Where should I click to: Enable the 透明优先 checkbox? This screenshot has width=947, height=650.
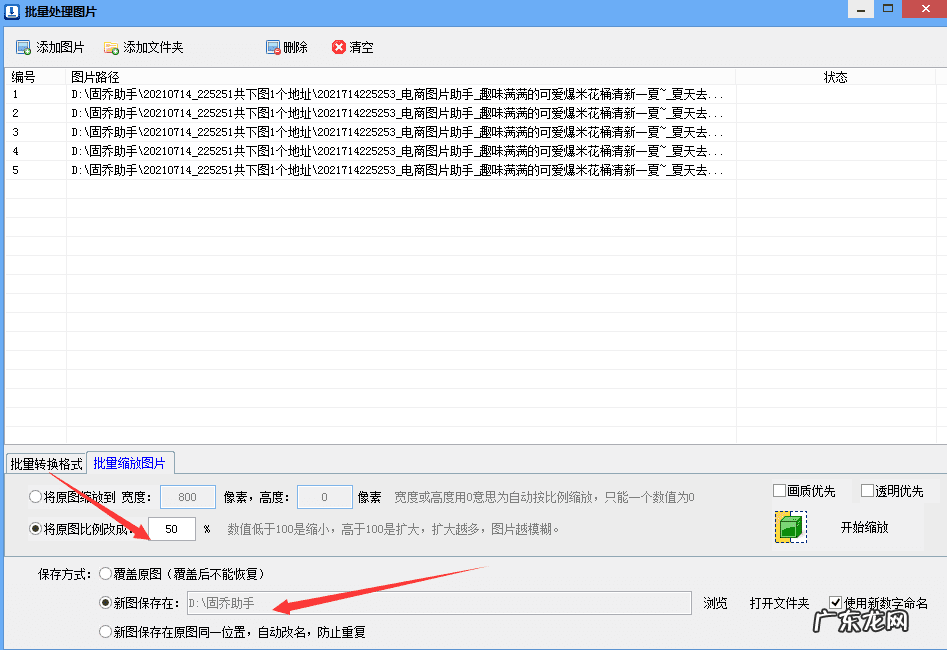(x=868, y=489)
